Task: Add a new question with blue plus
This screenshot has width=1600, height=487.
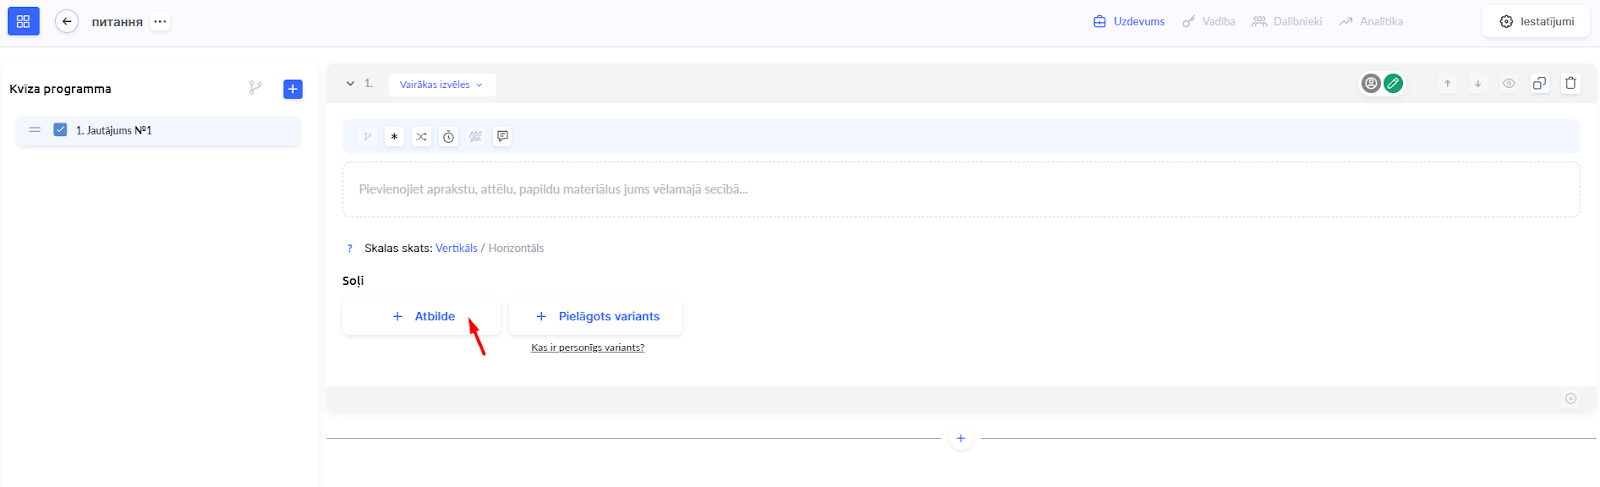Action: click(293, 89)
